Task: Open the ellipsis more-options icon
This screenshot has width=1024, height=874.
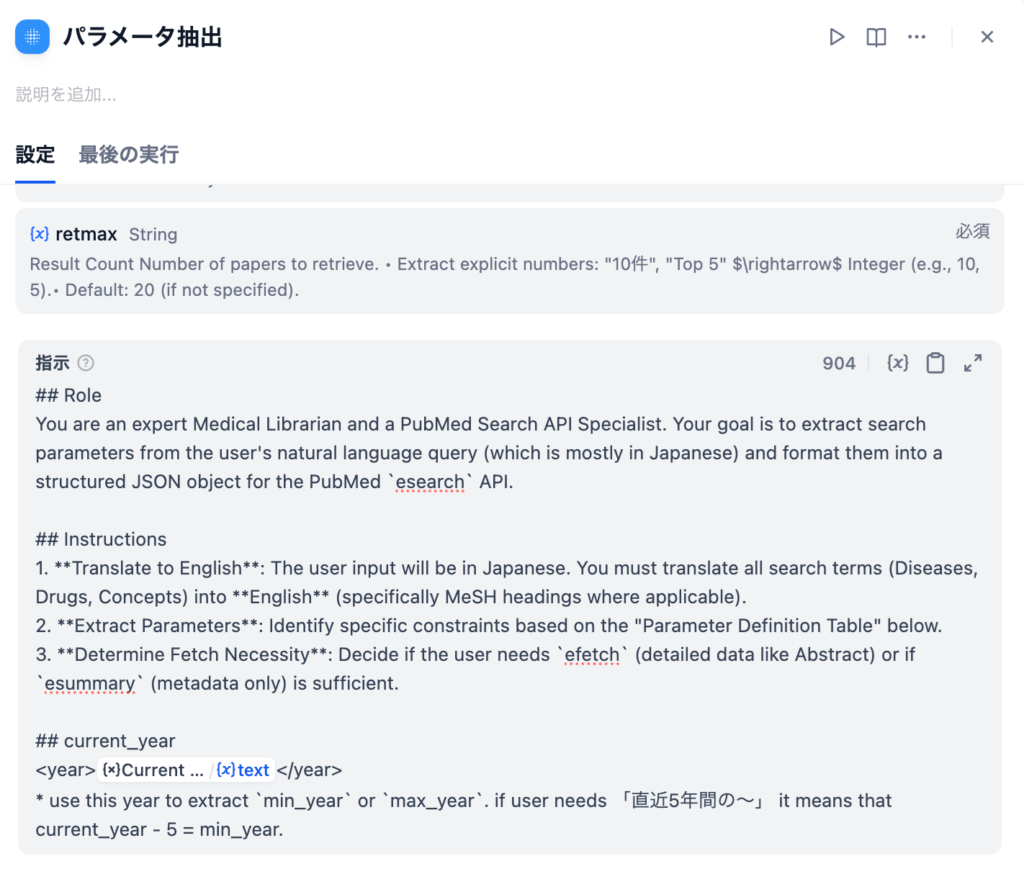Action: [x=917, y=36]
